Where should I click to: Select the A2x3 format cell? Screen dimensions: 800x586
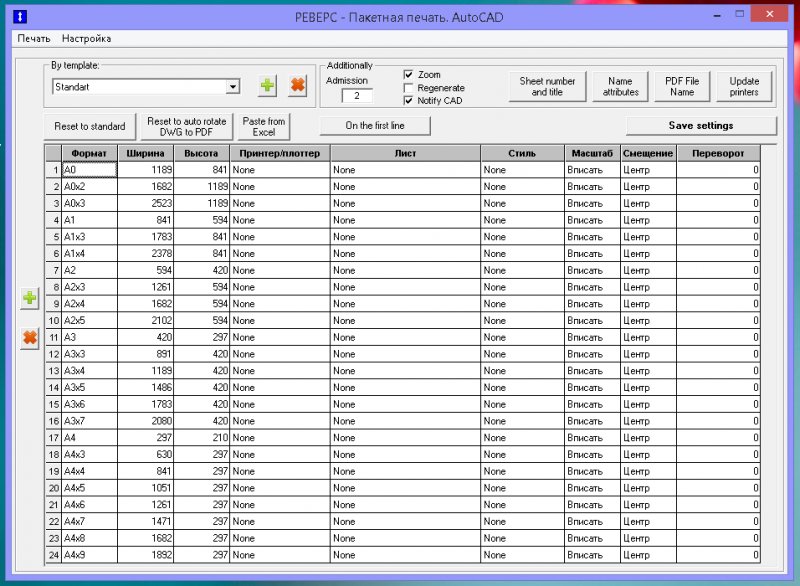point(90,287)
